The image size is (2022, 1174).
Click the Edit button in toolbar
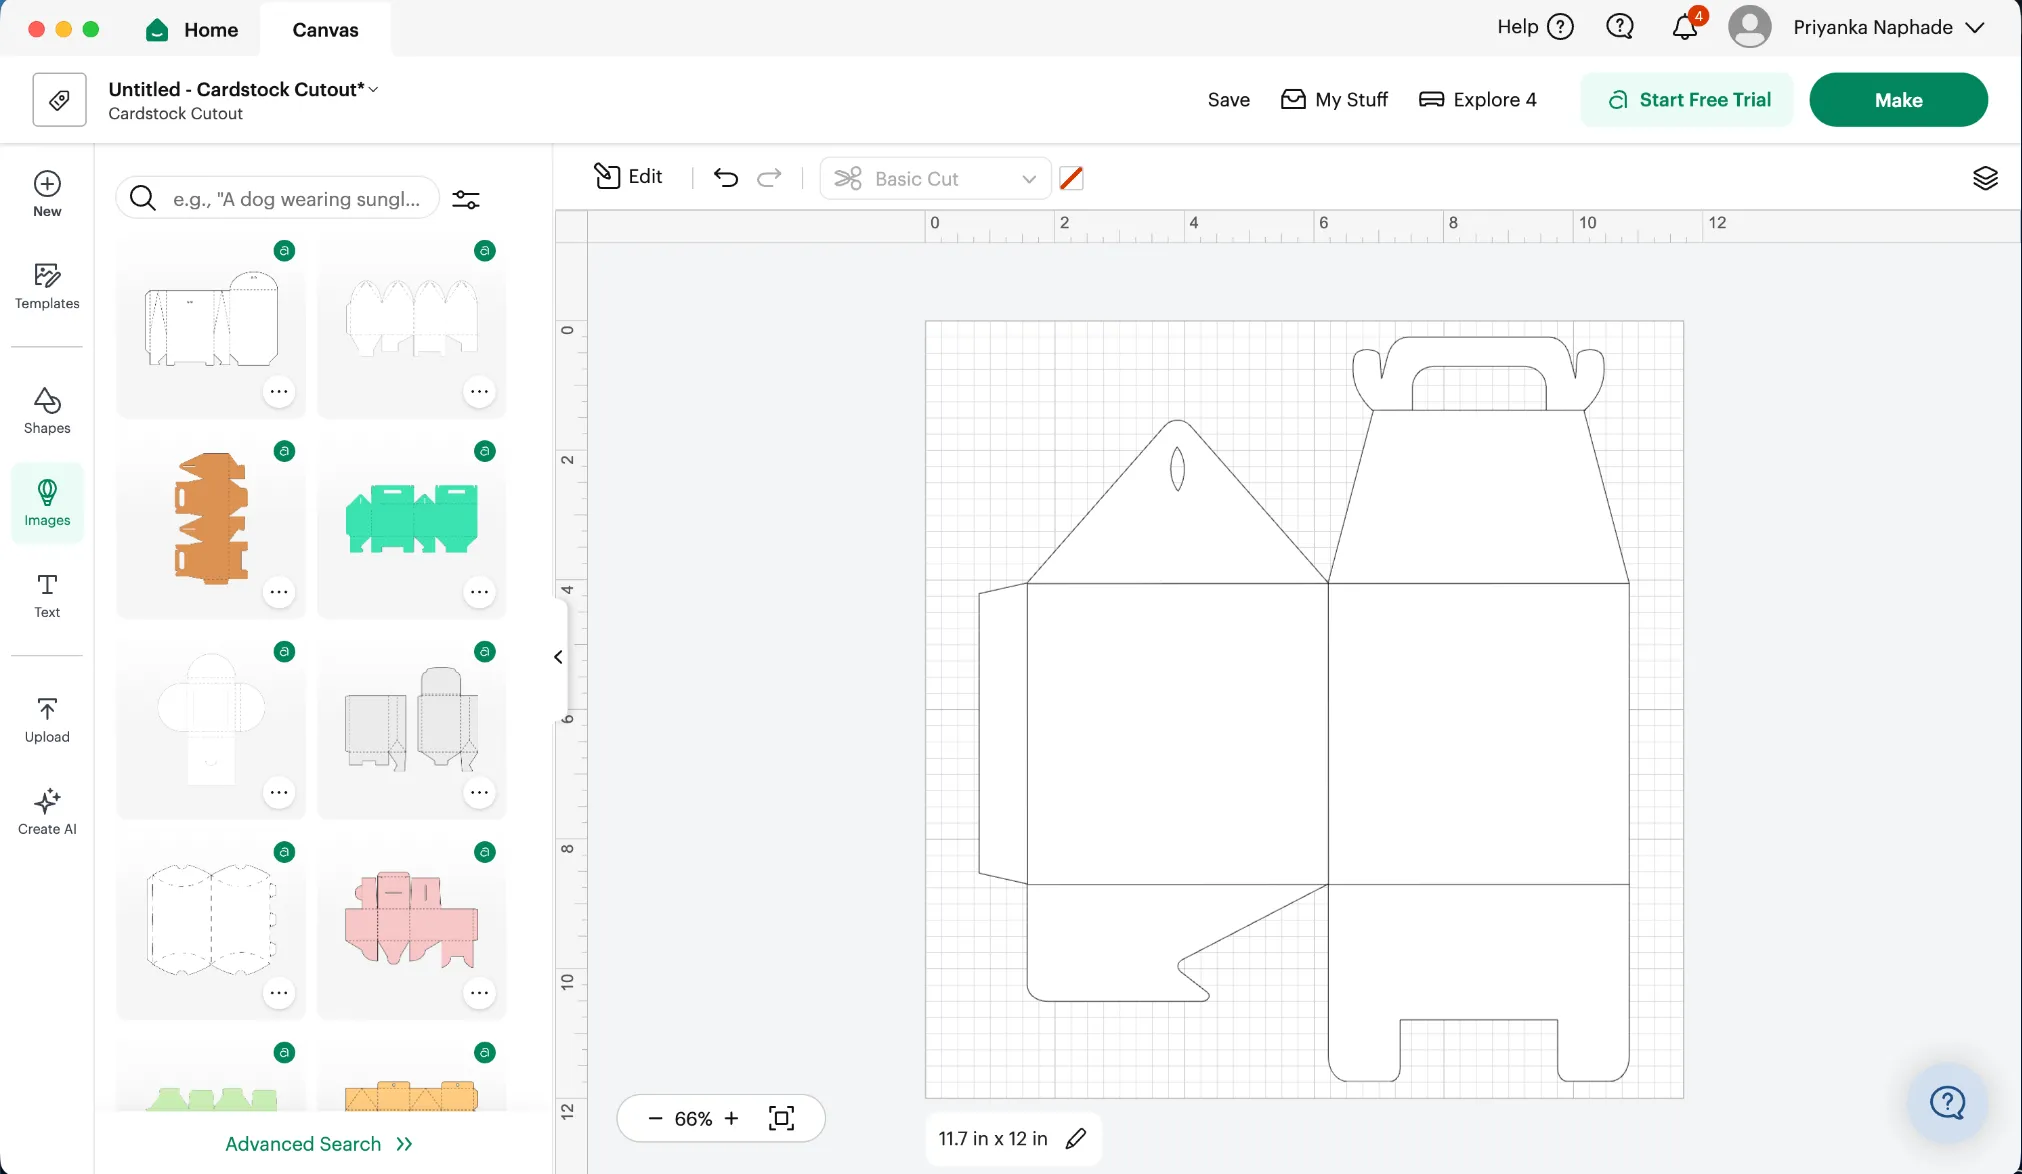tap(628, 176)
